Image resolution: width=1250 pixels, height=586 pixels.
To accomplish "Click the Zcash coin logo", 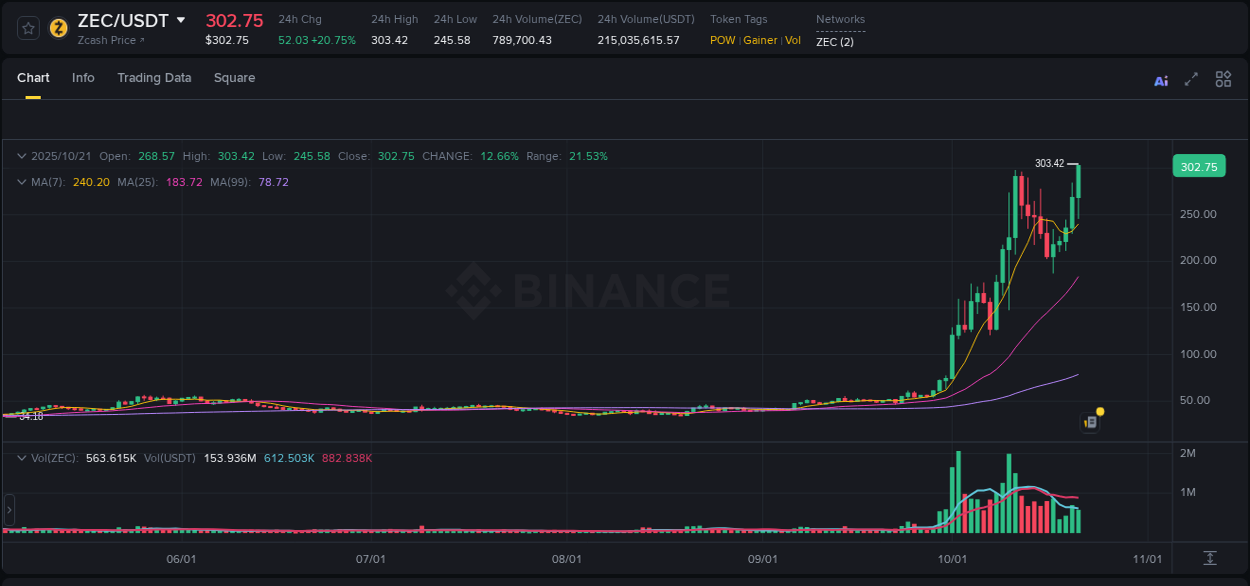I will [57, 28].
